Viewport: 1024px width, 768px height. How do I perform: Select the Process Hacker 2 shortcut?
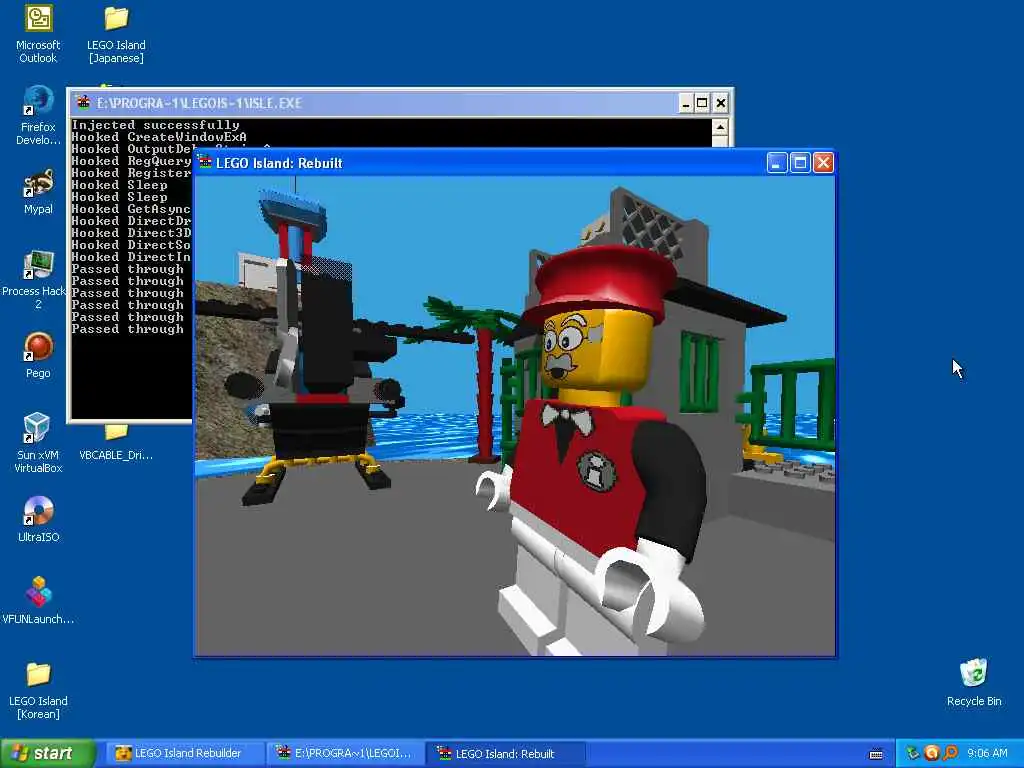point(34,280)
